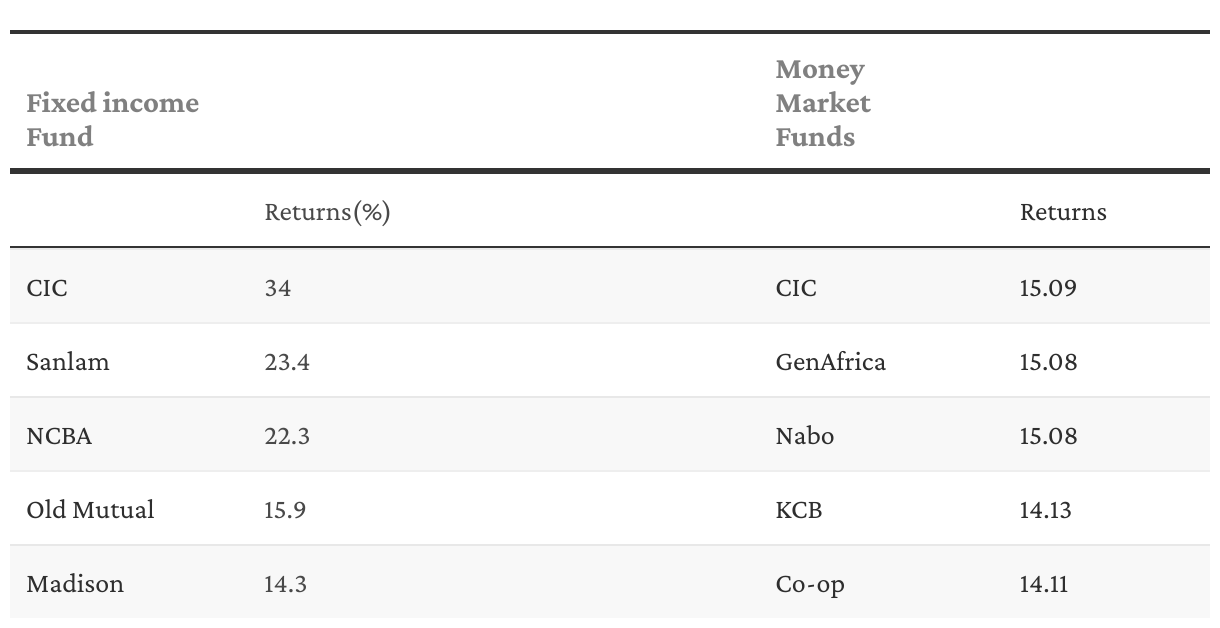The width and height of the screenshot is (1220, 628).
Task: Click Madison's 14.3 return value
Action: [x=285, y=584]
